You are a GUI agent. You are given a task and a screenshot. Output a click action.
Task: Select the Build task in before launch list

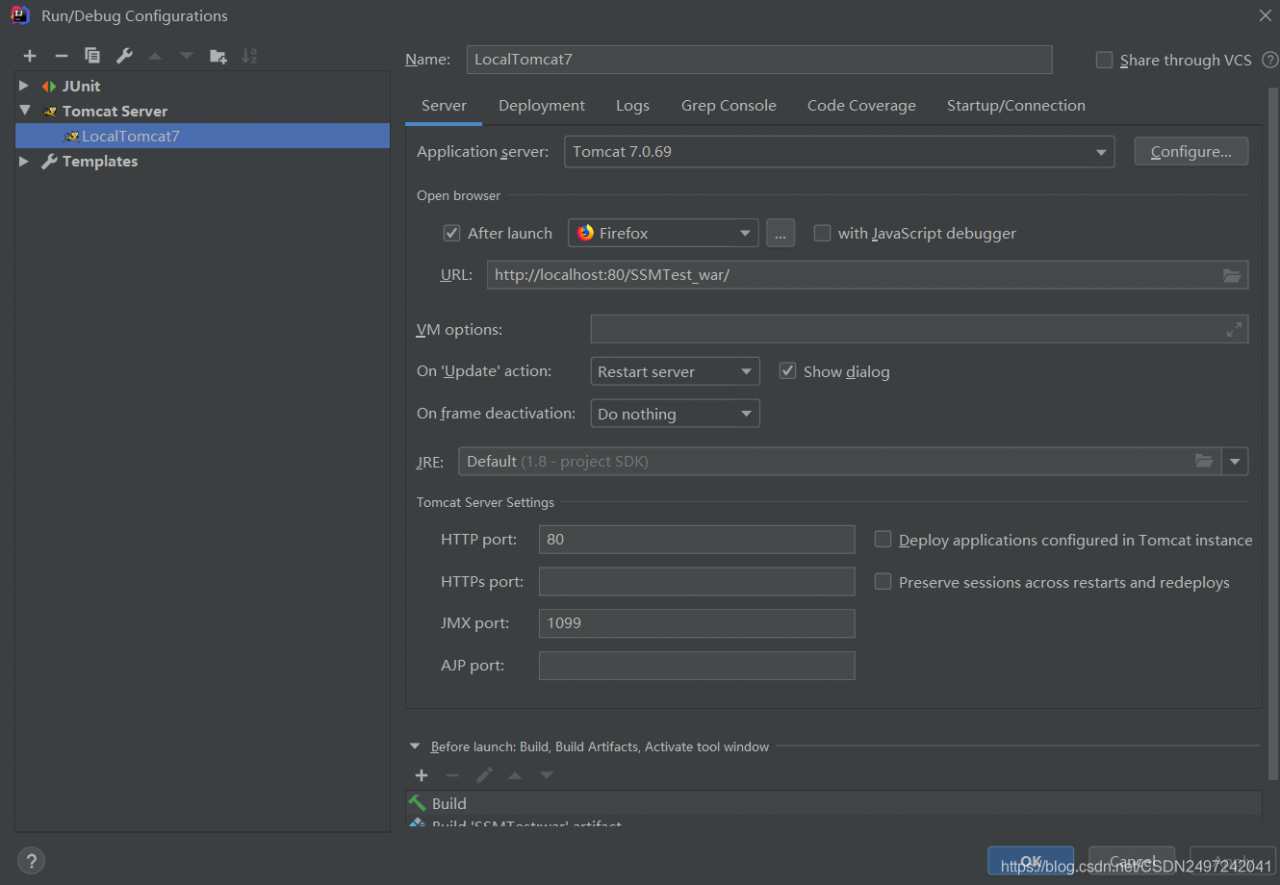[834, 803]
